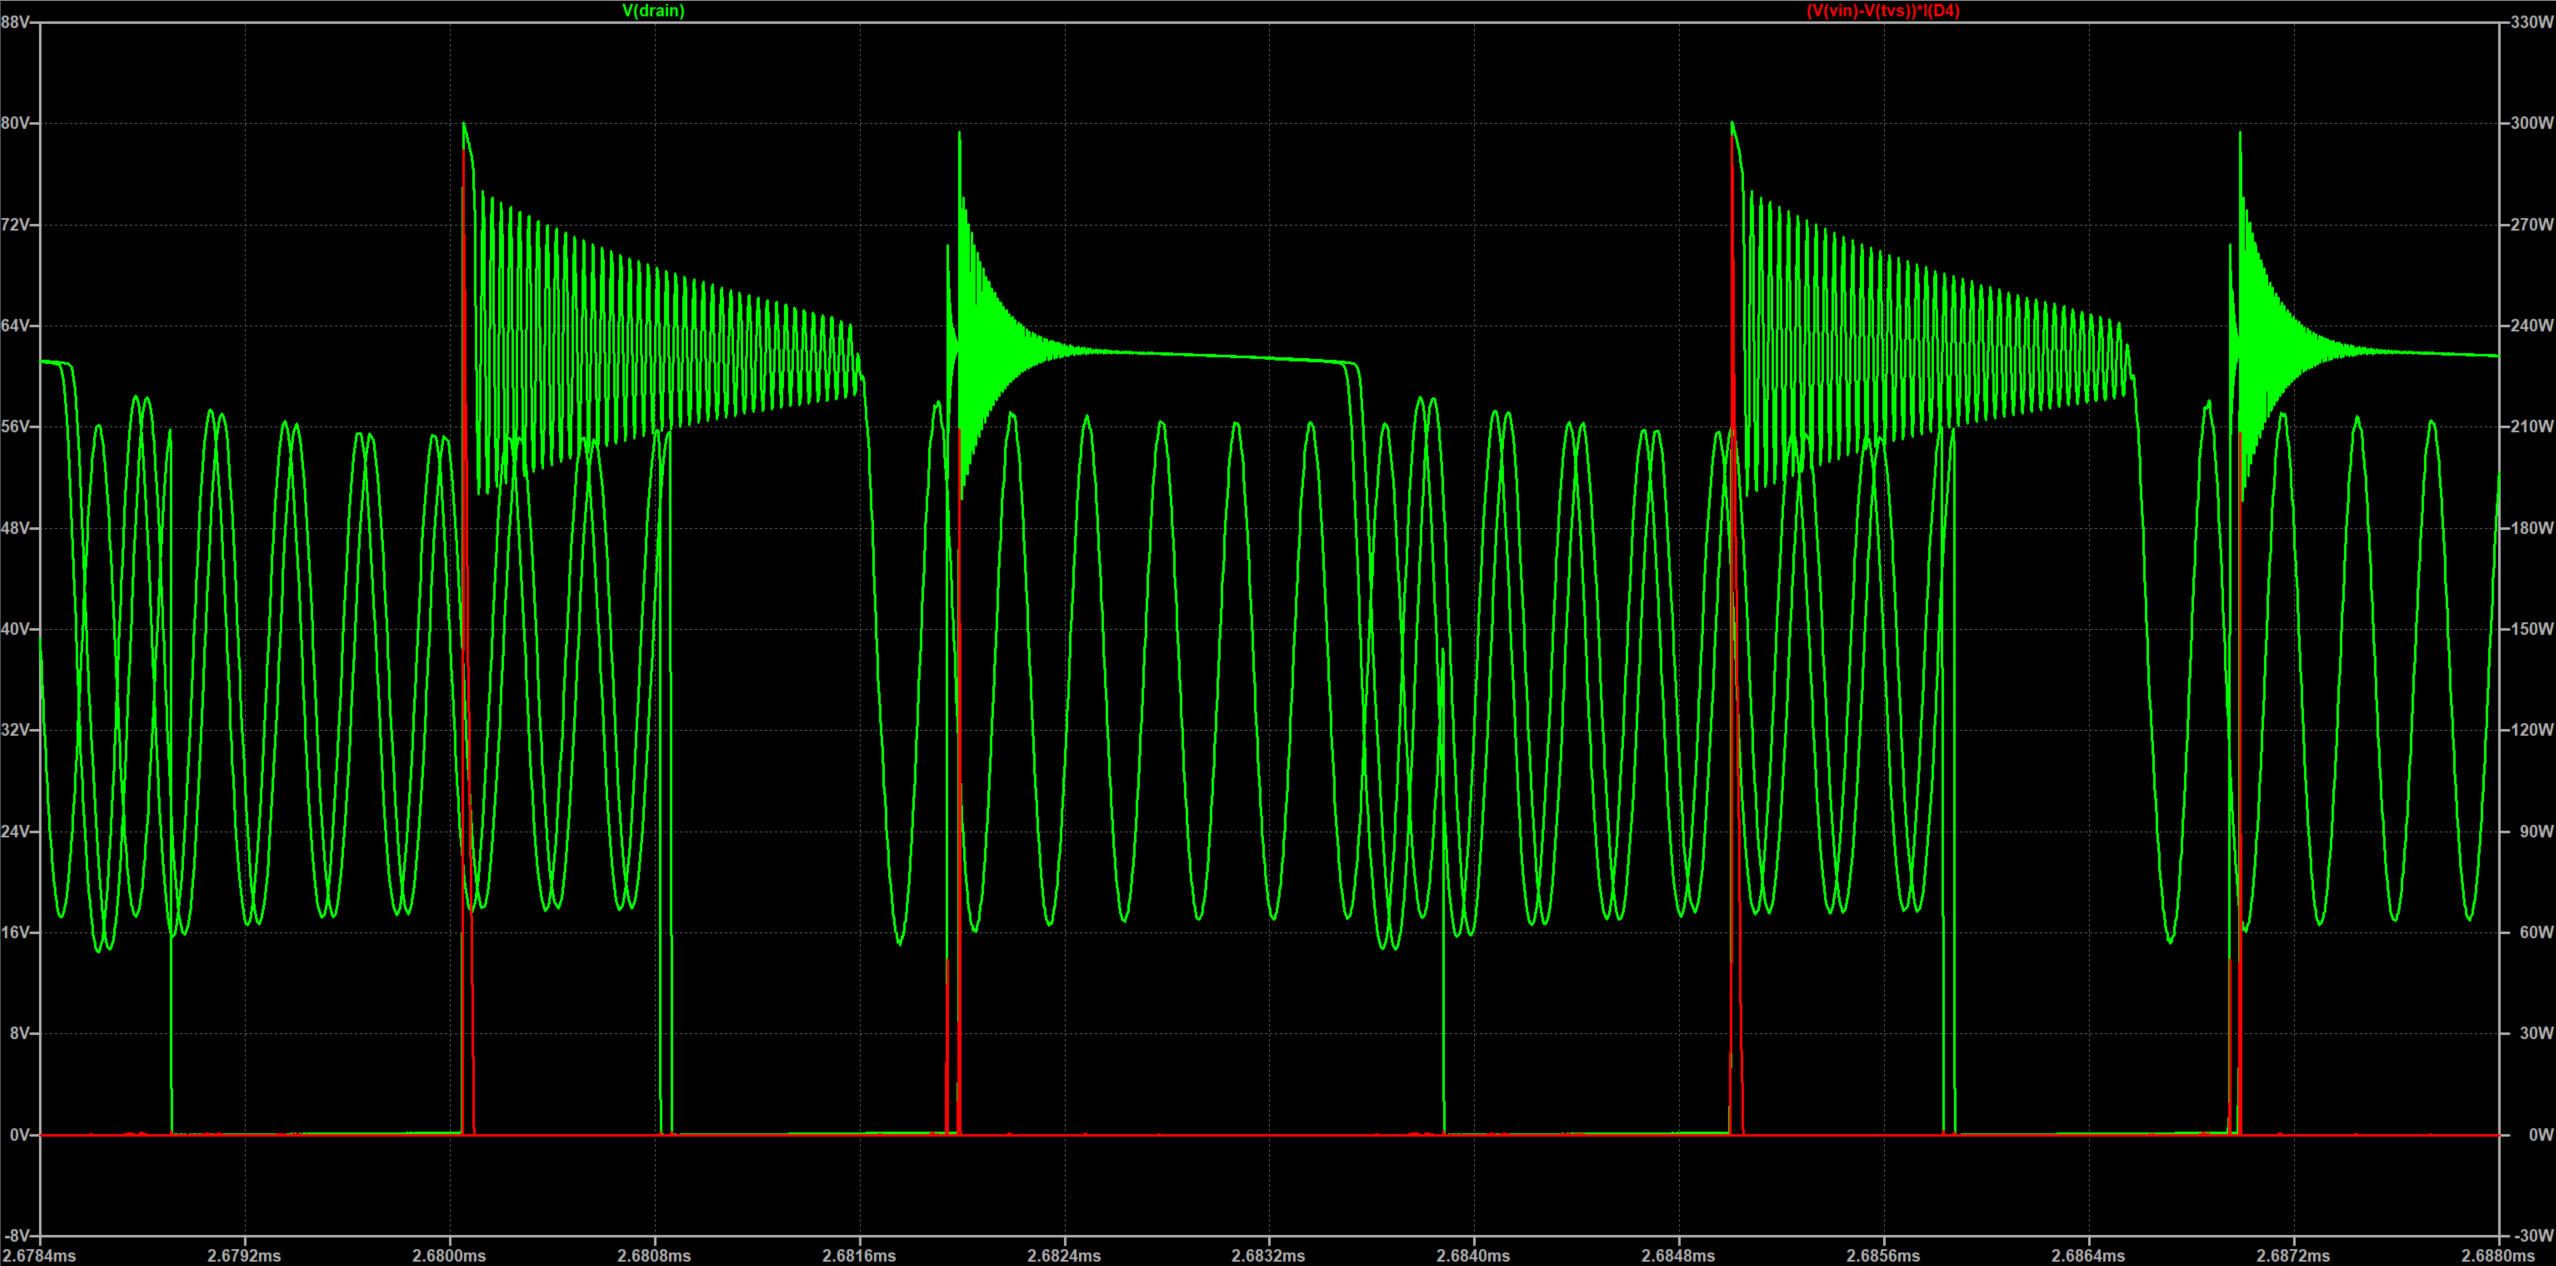Click the 0W right axis label
This screenshot has height=1266, width=2556.
(x=2540, y=1135)
